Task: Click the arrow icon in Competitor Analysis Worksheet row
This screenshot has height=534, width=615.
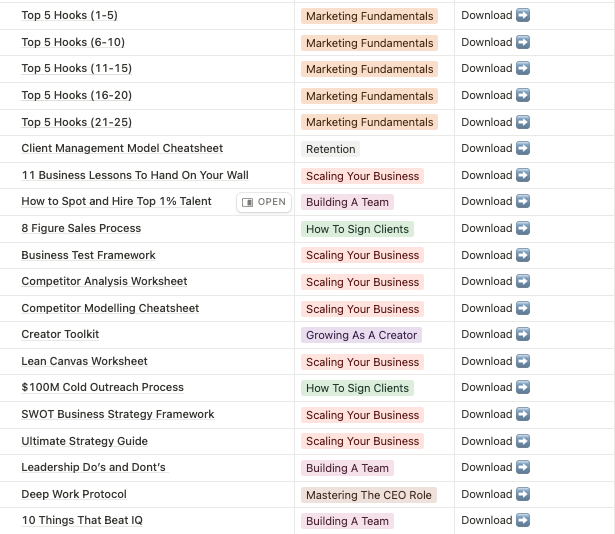Action: click(523, 281)
